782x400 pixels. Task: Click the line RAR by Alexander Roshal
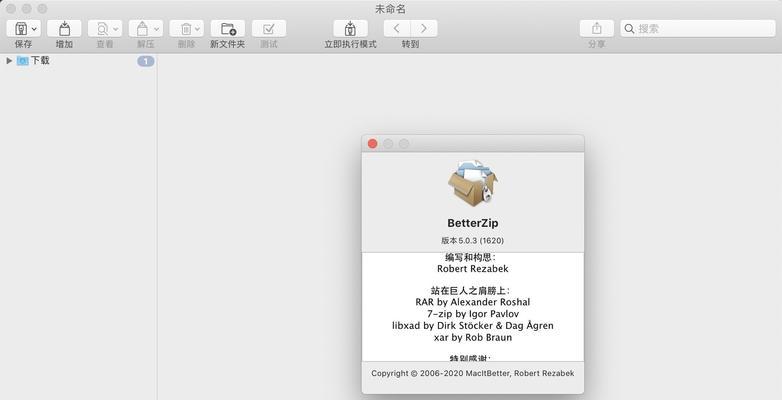coord(473,302)
